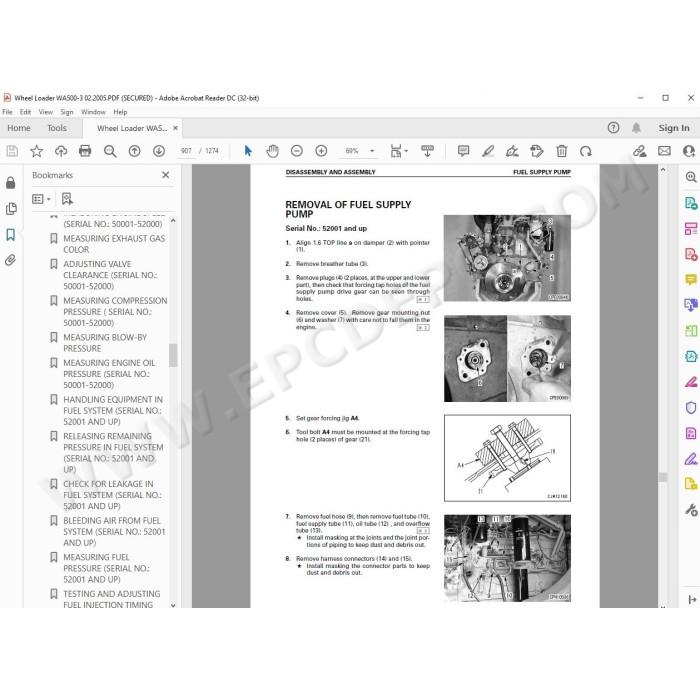The height and width of the screenshot is (700, 700).
Task: Select the Highlight text pen tool
Action: [488, 151]
